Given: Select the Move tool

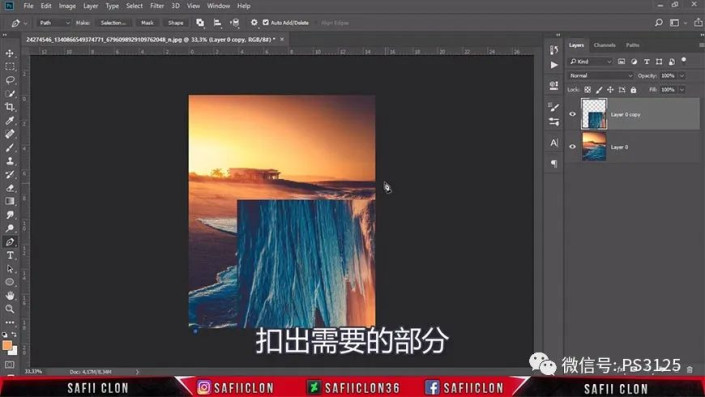Looking at the screenshot, I should (9, 53).
